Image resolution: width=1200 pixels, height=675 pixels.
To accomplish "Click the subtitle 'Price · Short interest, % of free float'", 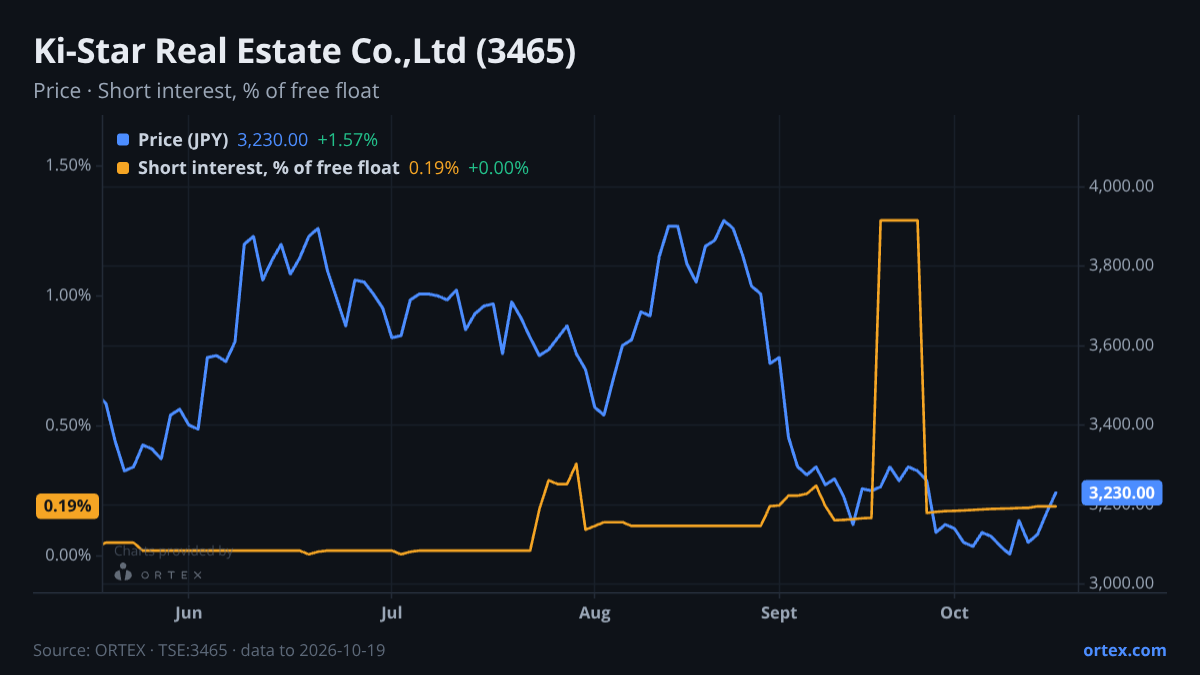I will [x=206, y=91].
